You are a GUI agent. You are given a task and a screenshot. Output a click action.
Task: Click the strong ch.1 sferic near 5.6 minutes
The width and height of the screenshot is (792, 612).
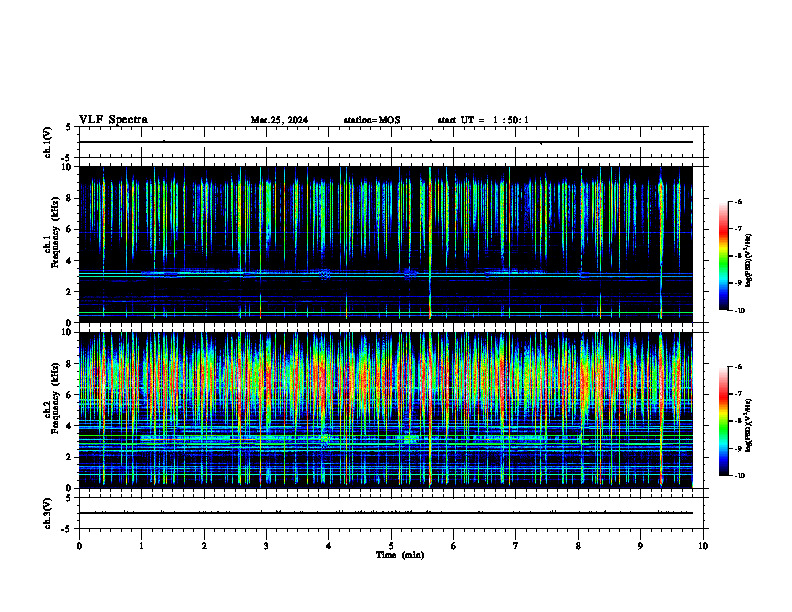coord(430,244)
